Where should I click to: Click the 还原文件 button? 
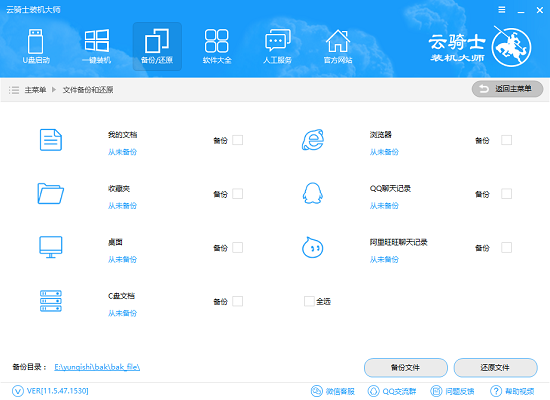click(495, 367)
